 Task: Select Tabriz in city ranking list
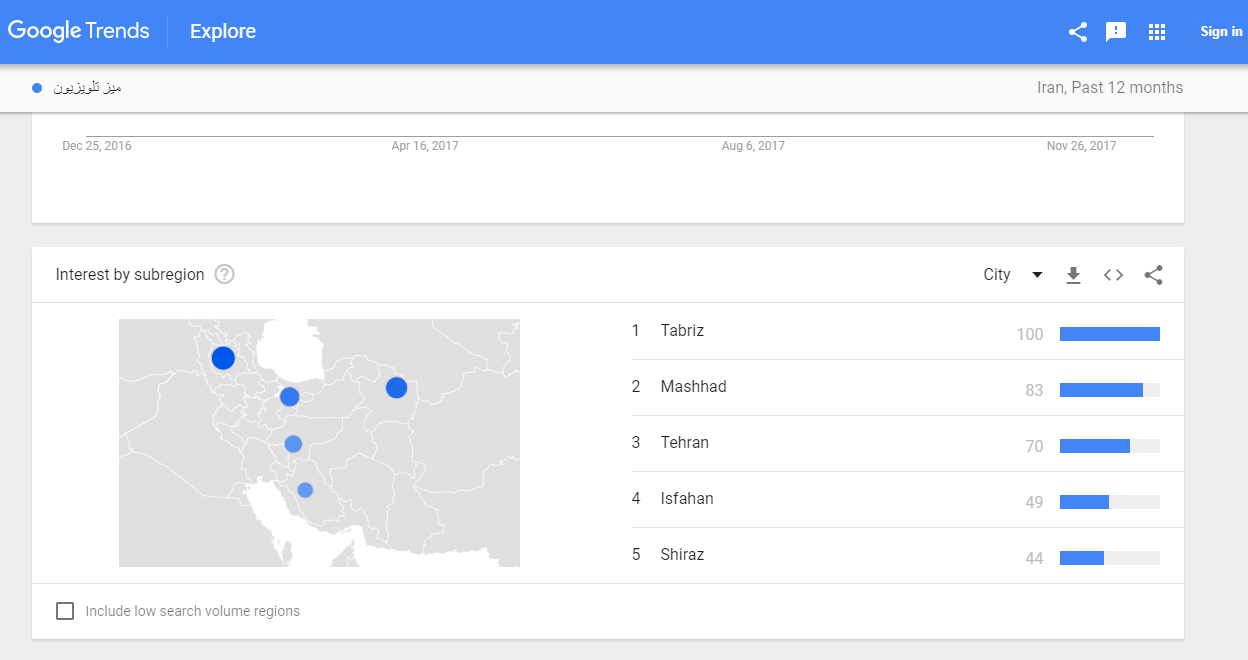click(x=682, y=331)
